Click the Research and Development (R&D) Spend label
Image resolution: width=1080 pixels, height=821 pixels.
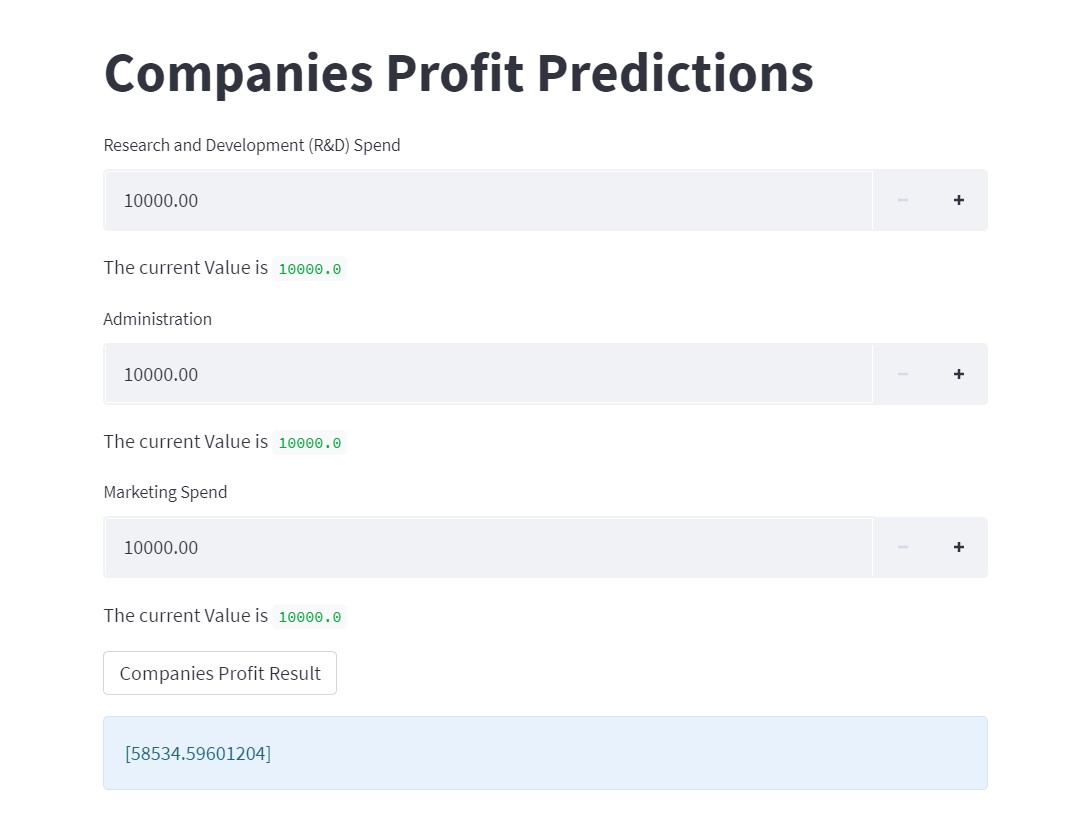coord(251,144)
